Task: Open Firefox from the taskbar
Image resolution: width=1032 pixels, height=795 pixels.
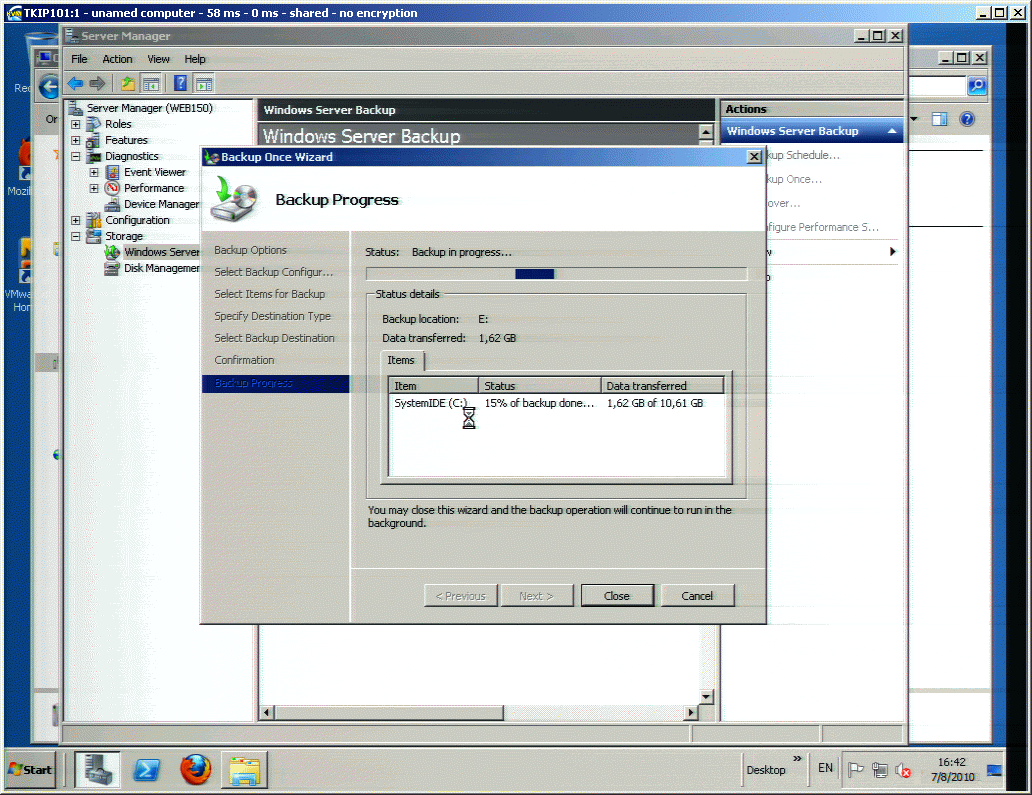Action: click(195, 769)
